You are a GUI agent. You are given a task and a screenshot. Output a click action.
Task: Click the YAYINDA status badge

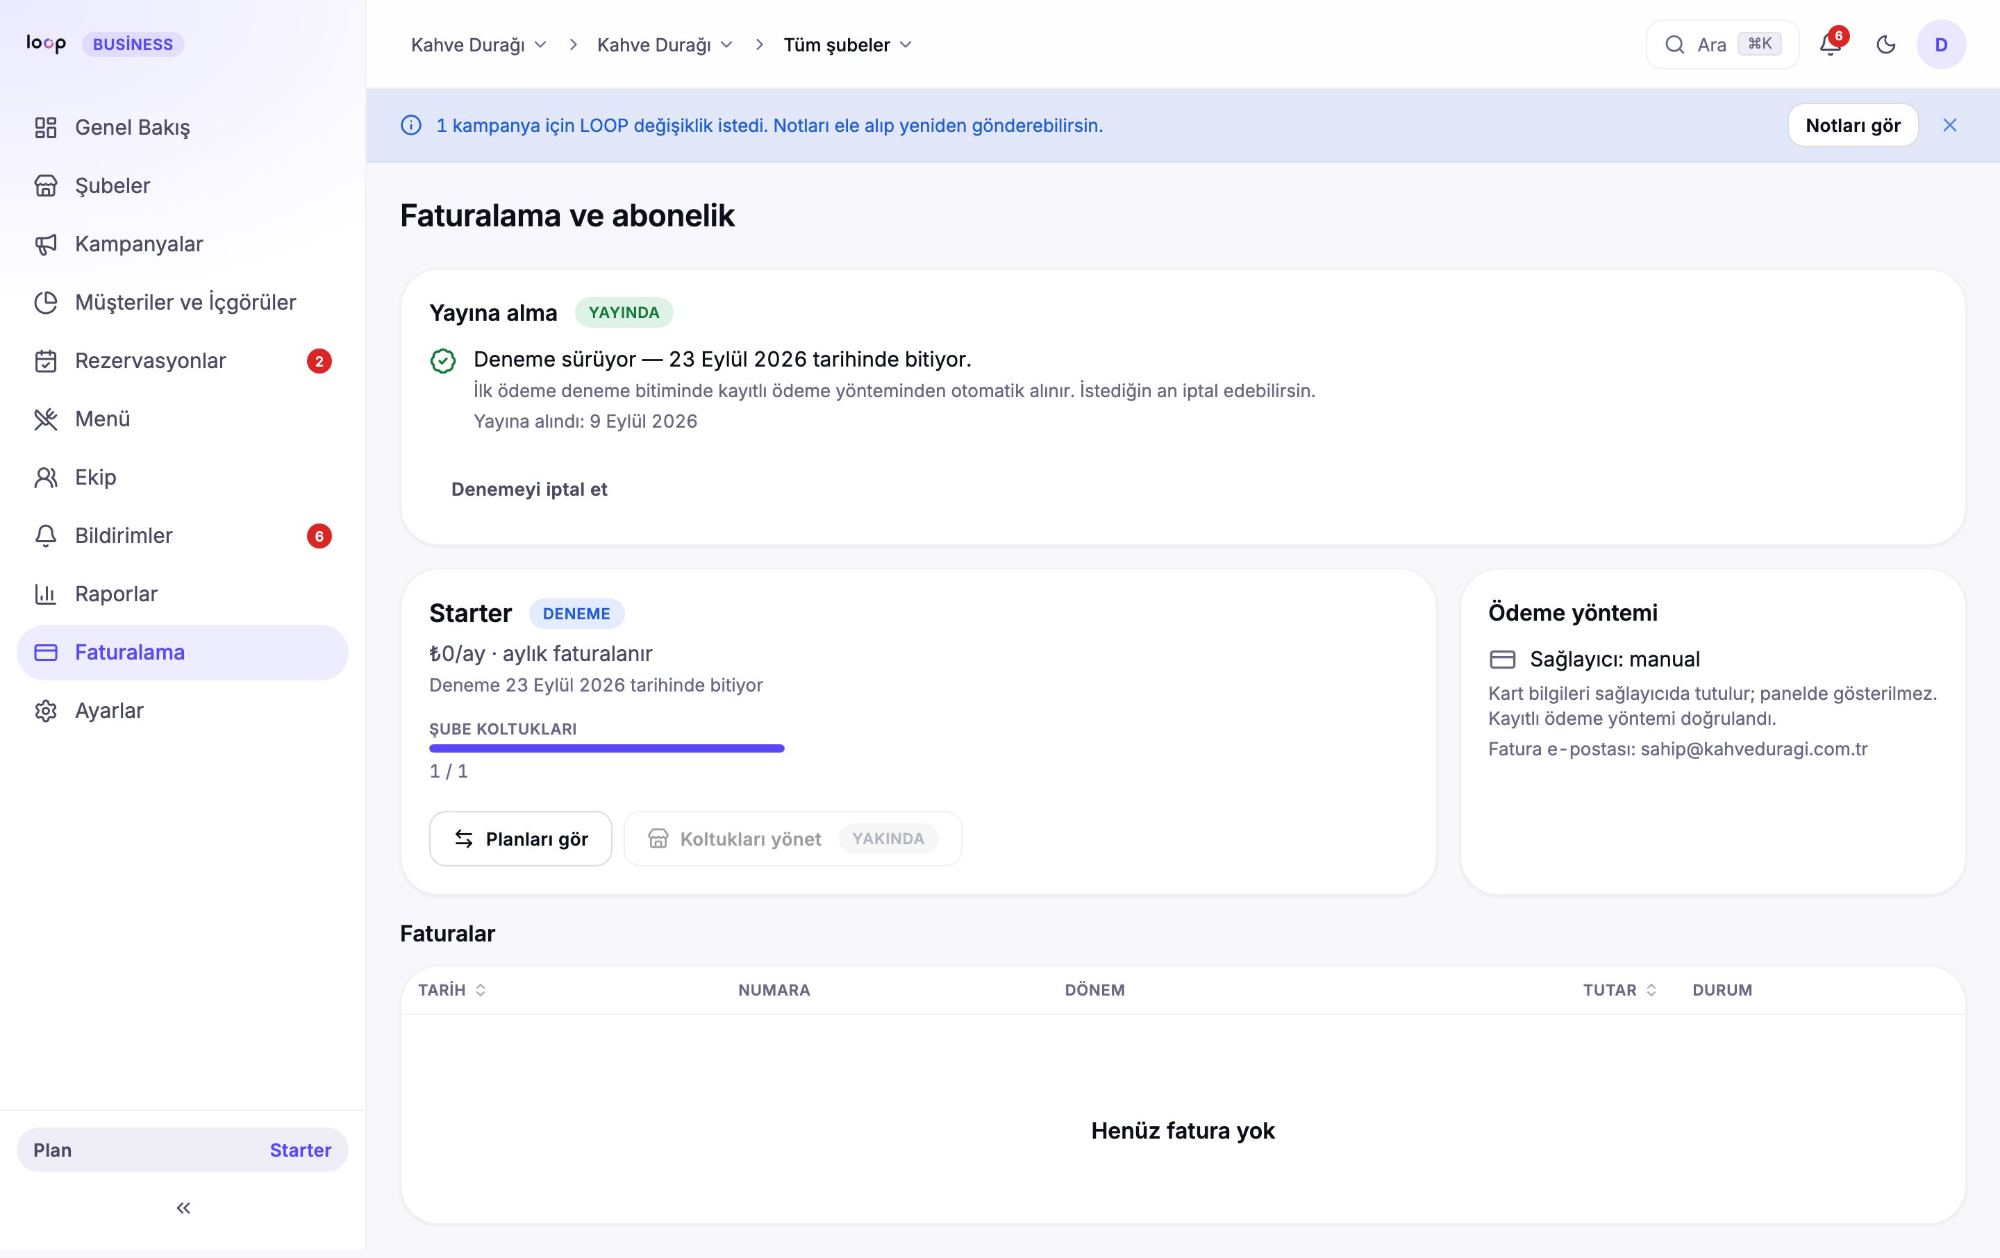click(x=624, y=312)
